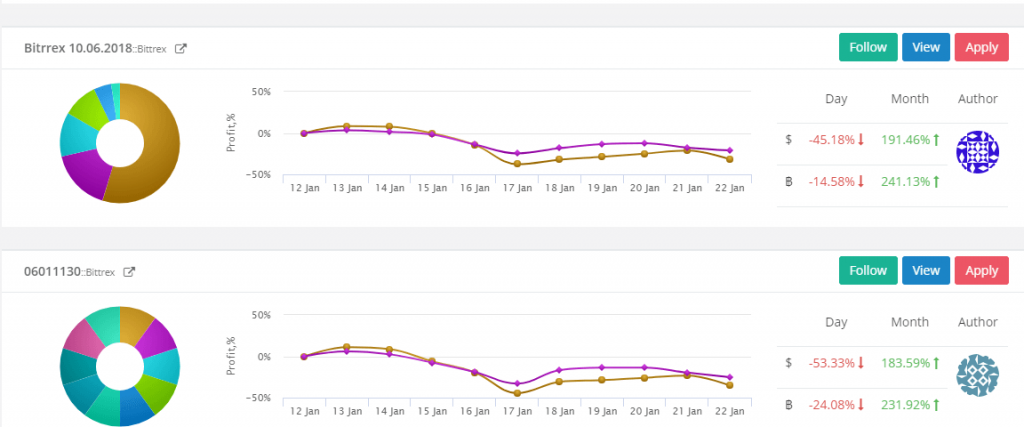The width and height of the screenshot is (1024, 427).
Task: Click the 13 Jan gold data point in first chart
Action: point(345,126)
